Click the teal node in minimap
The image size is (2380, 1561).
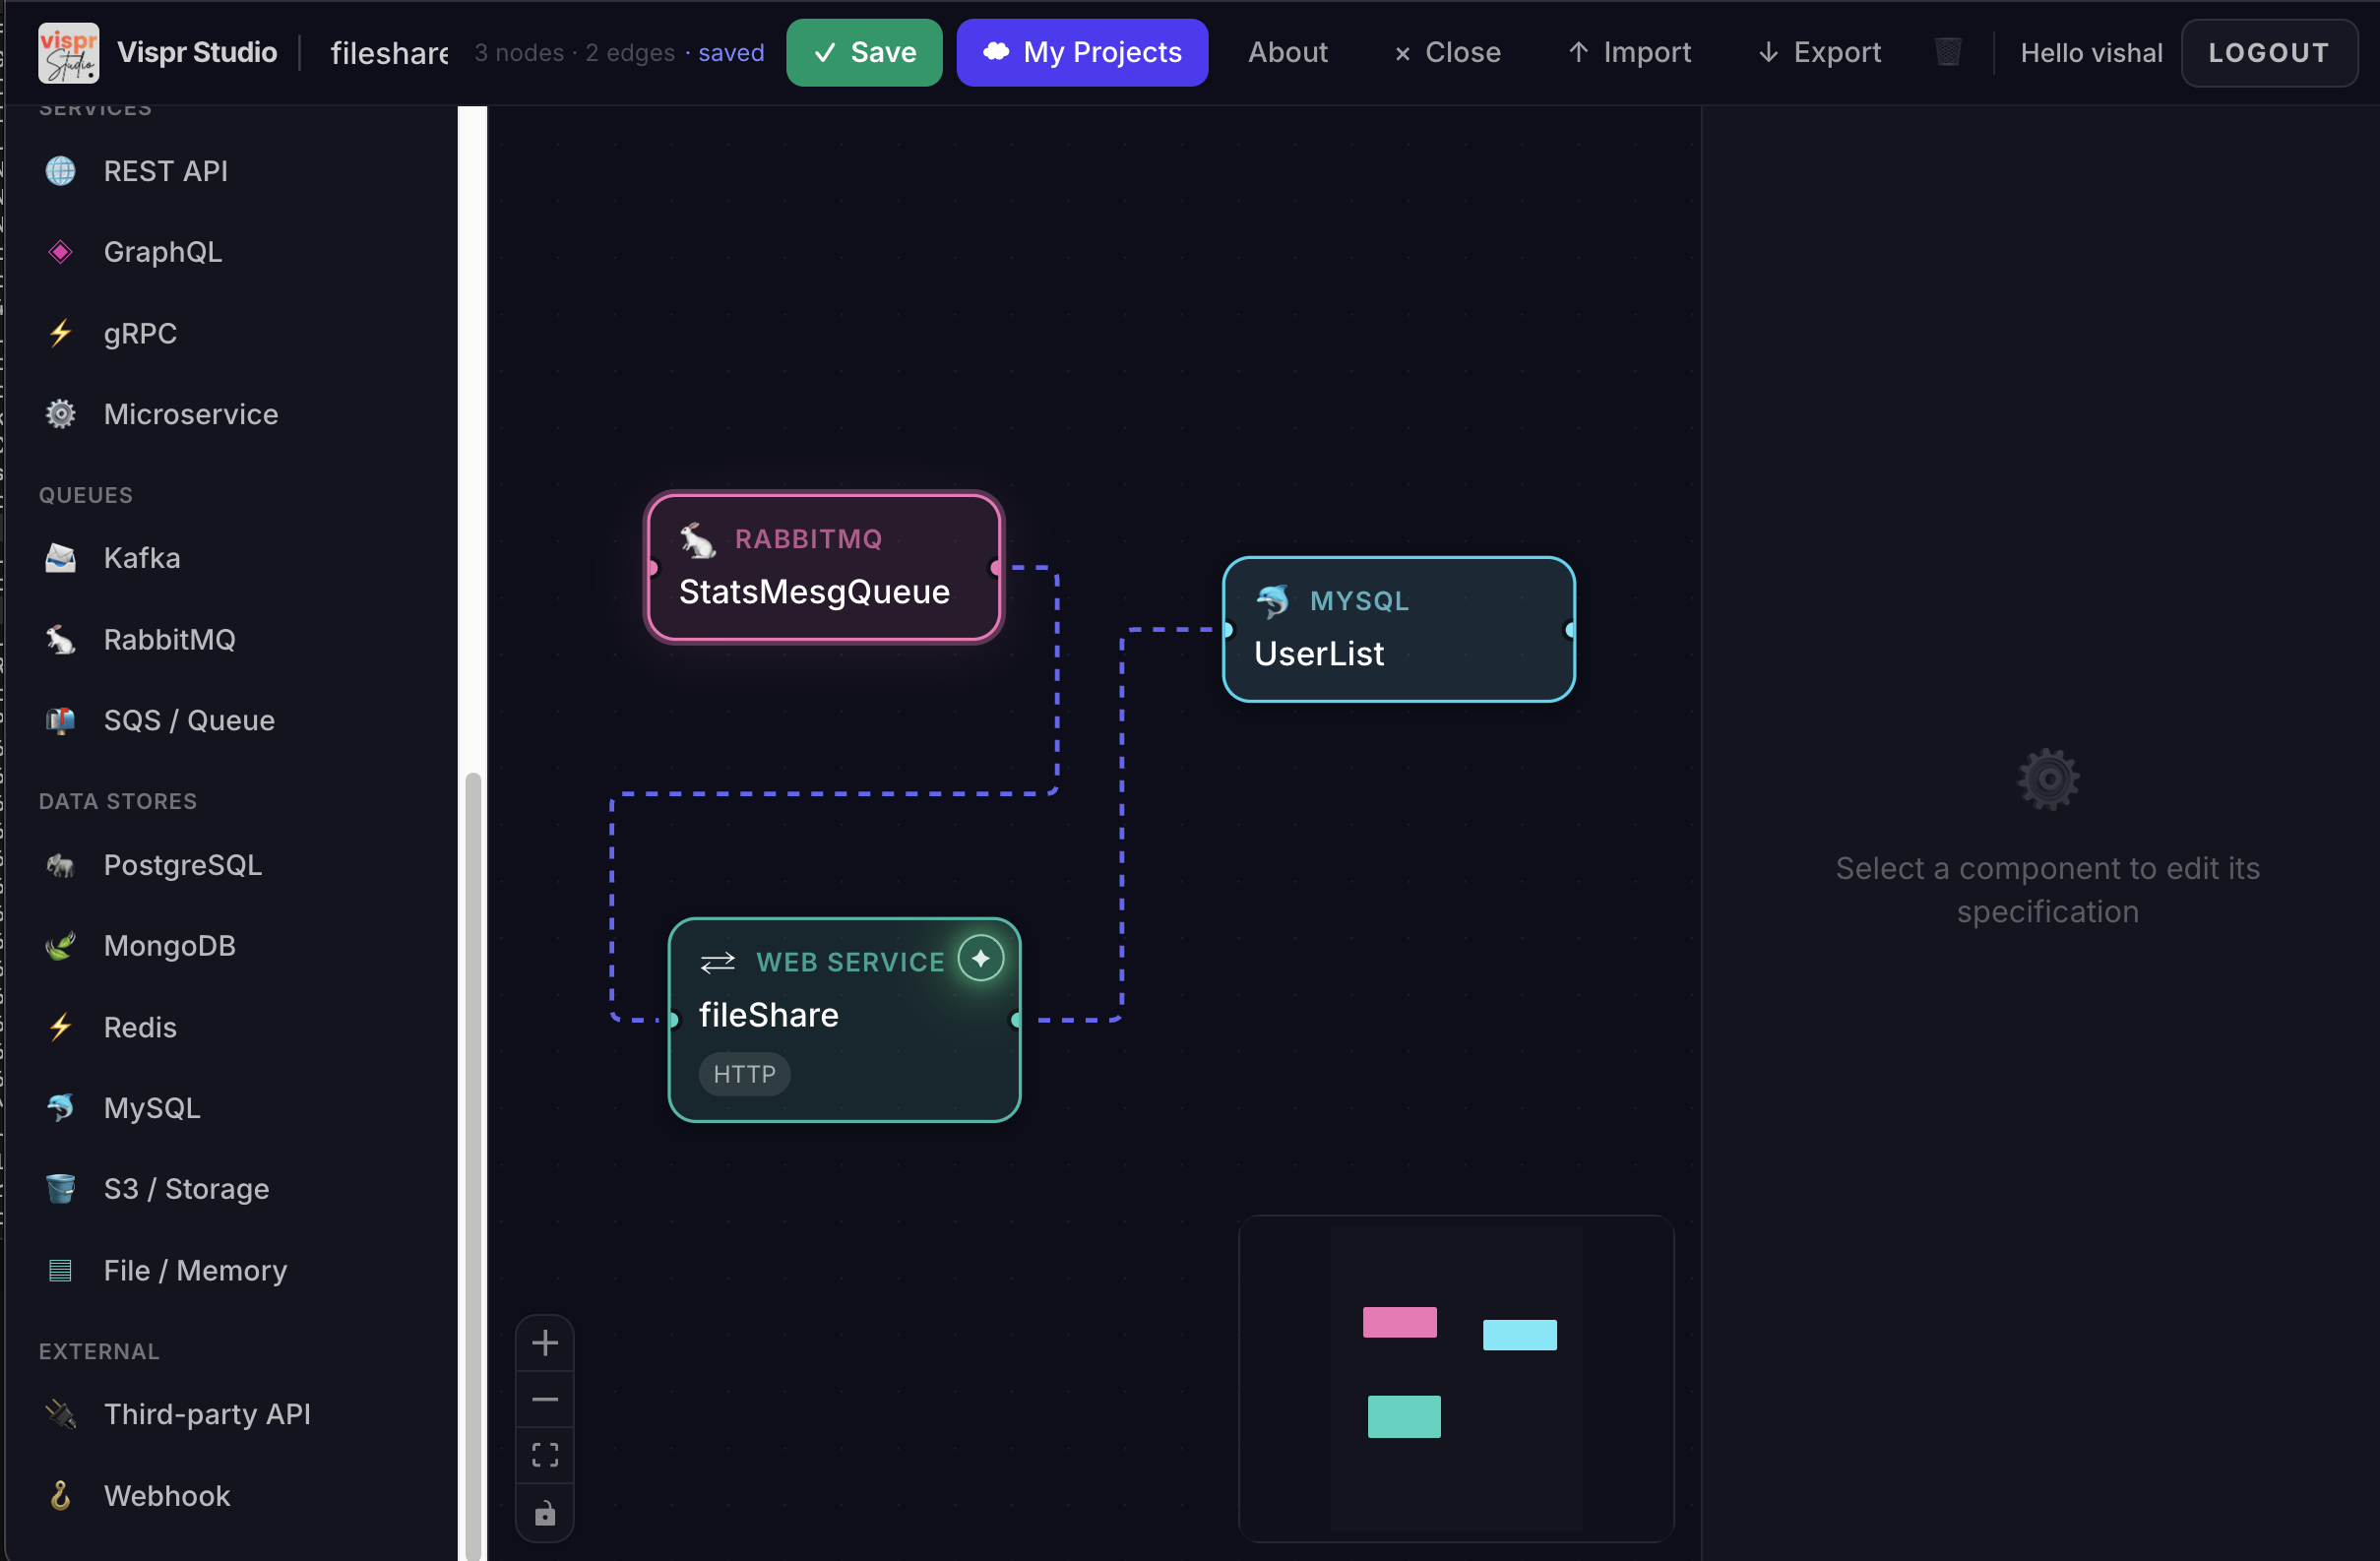[1404, 1416]
